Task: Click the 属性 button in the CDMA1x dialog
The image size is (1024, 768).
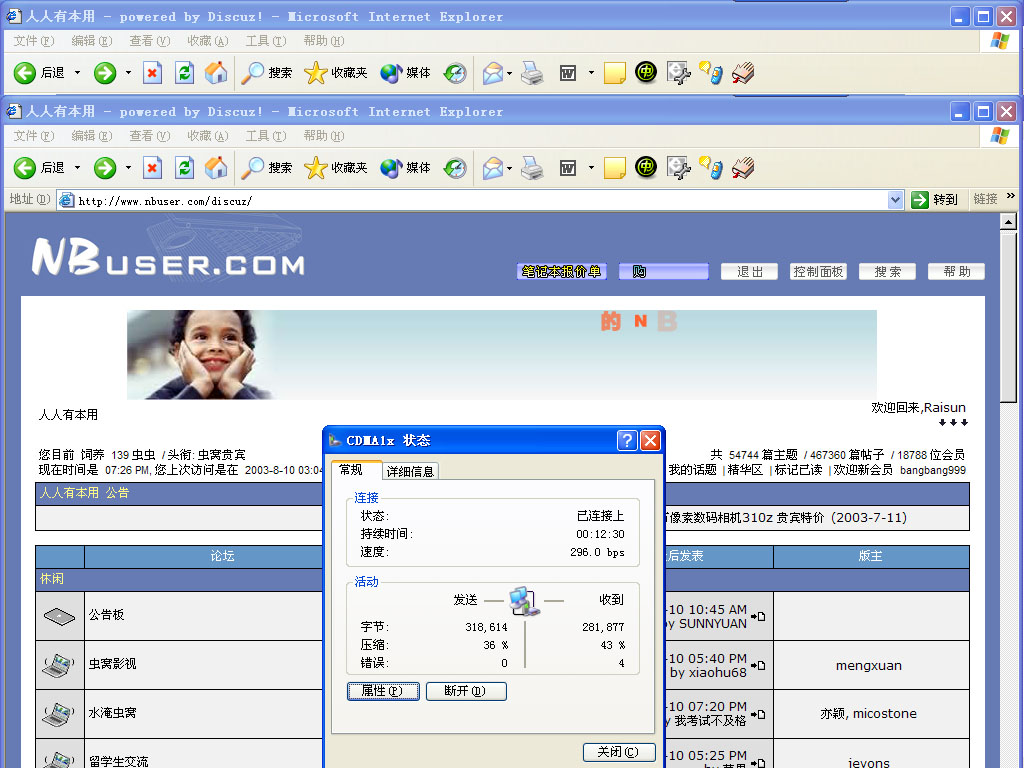Action: tap(383, 691)
